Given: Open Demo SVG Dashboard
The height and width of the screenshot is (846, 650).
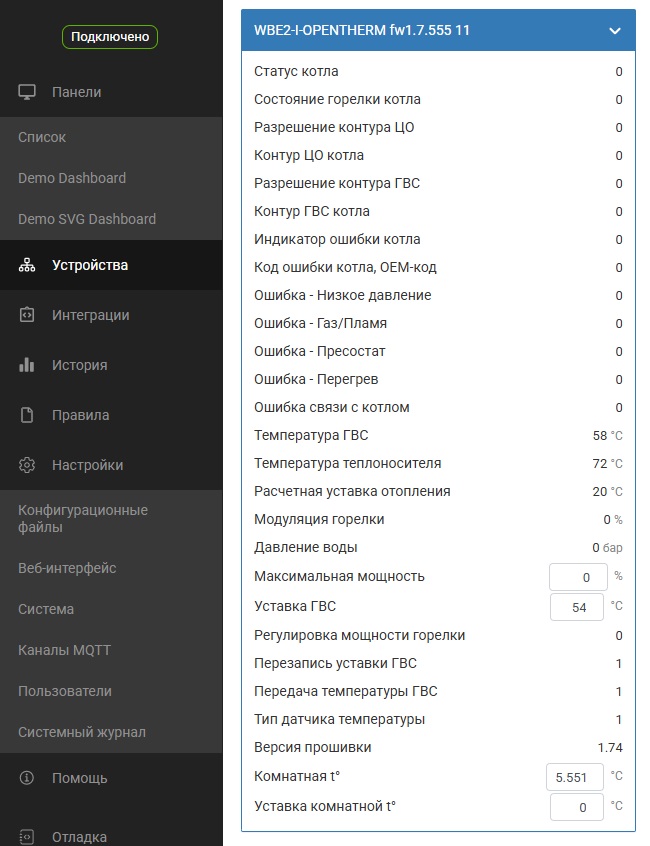Looking at the screenshot, I should coord(87,219).
